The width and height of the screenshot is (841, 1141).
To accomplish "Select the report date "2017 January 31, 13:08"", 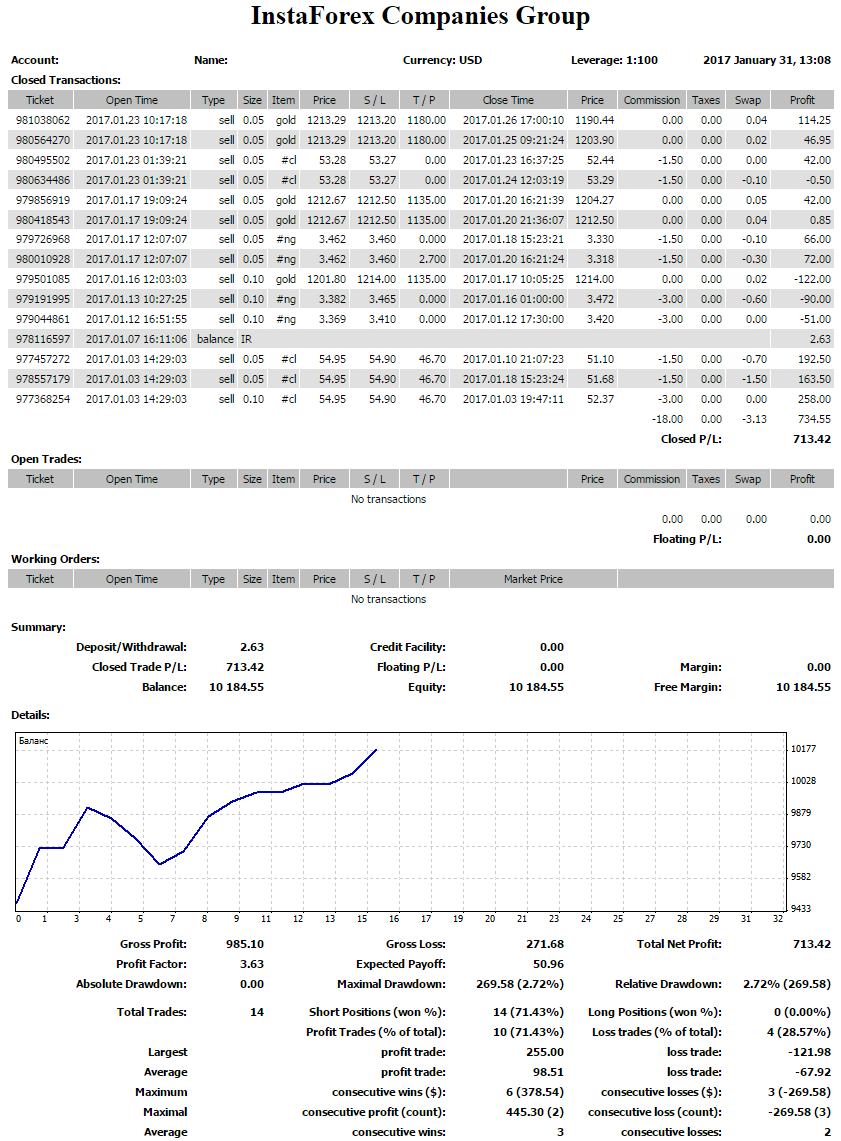I will [767, 60].
